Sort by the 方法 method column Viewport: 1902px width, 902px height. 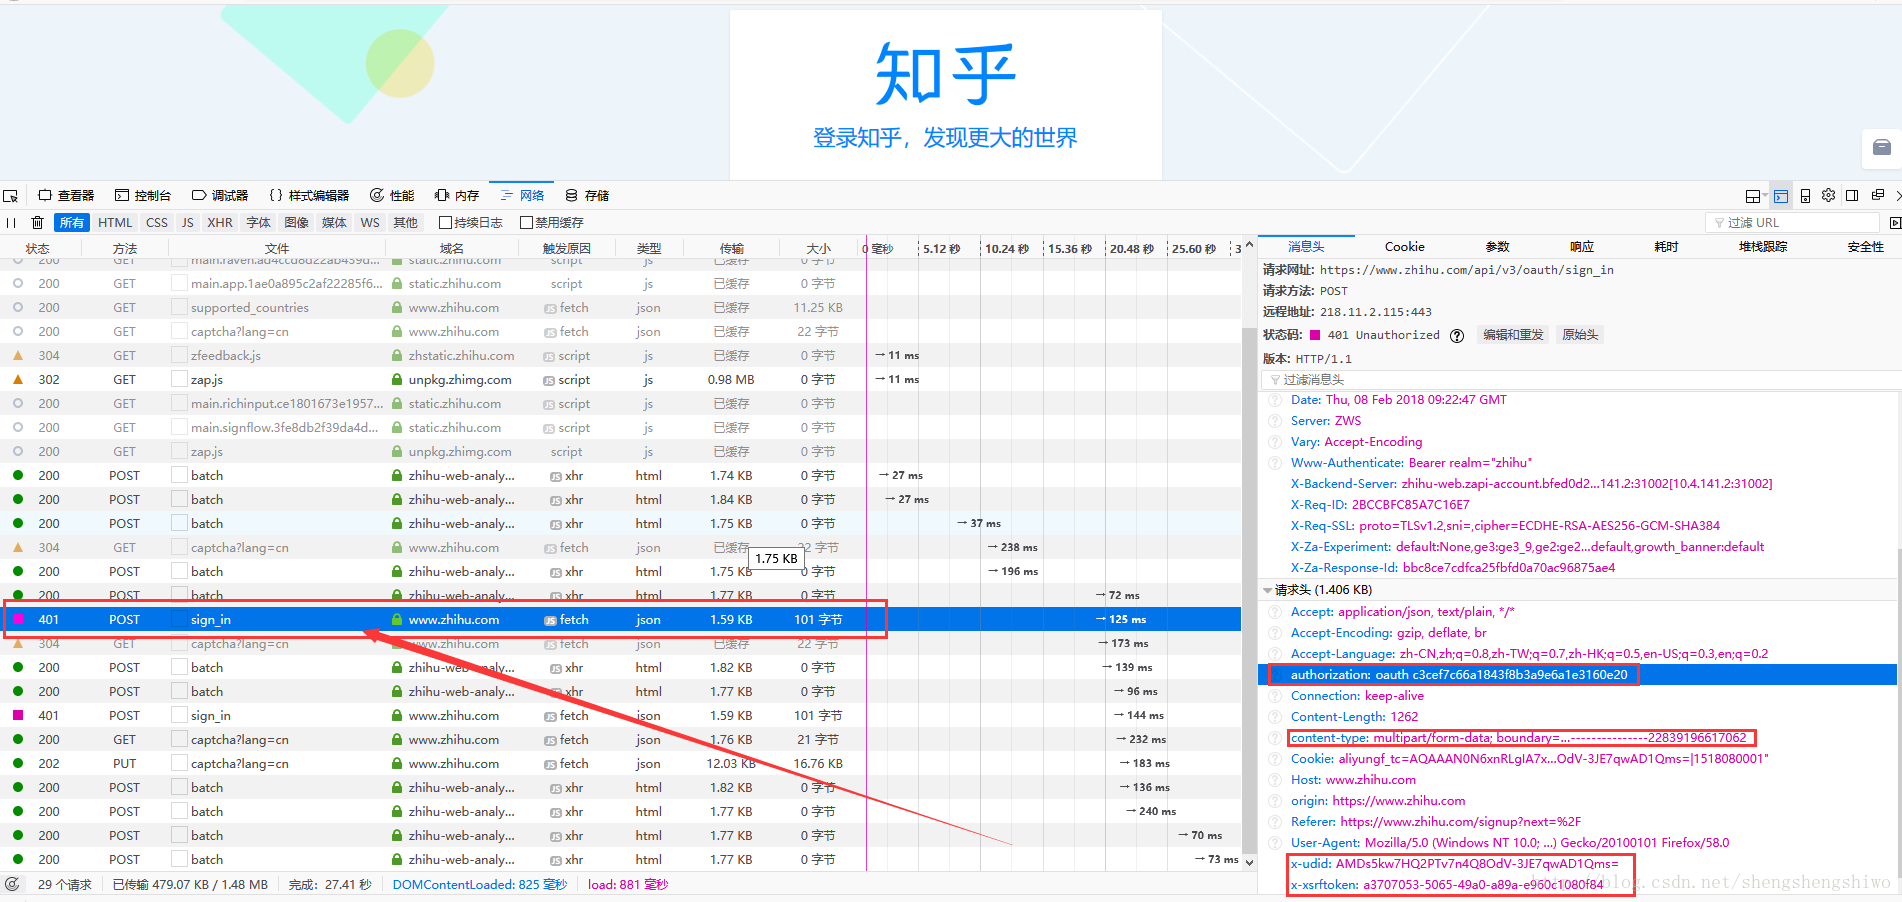coord(125,248)
